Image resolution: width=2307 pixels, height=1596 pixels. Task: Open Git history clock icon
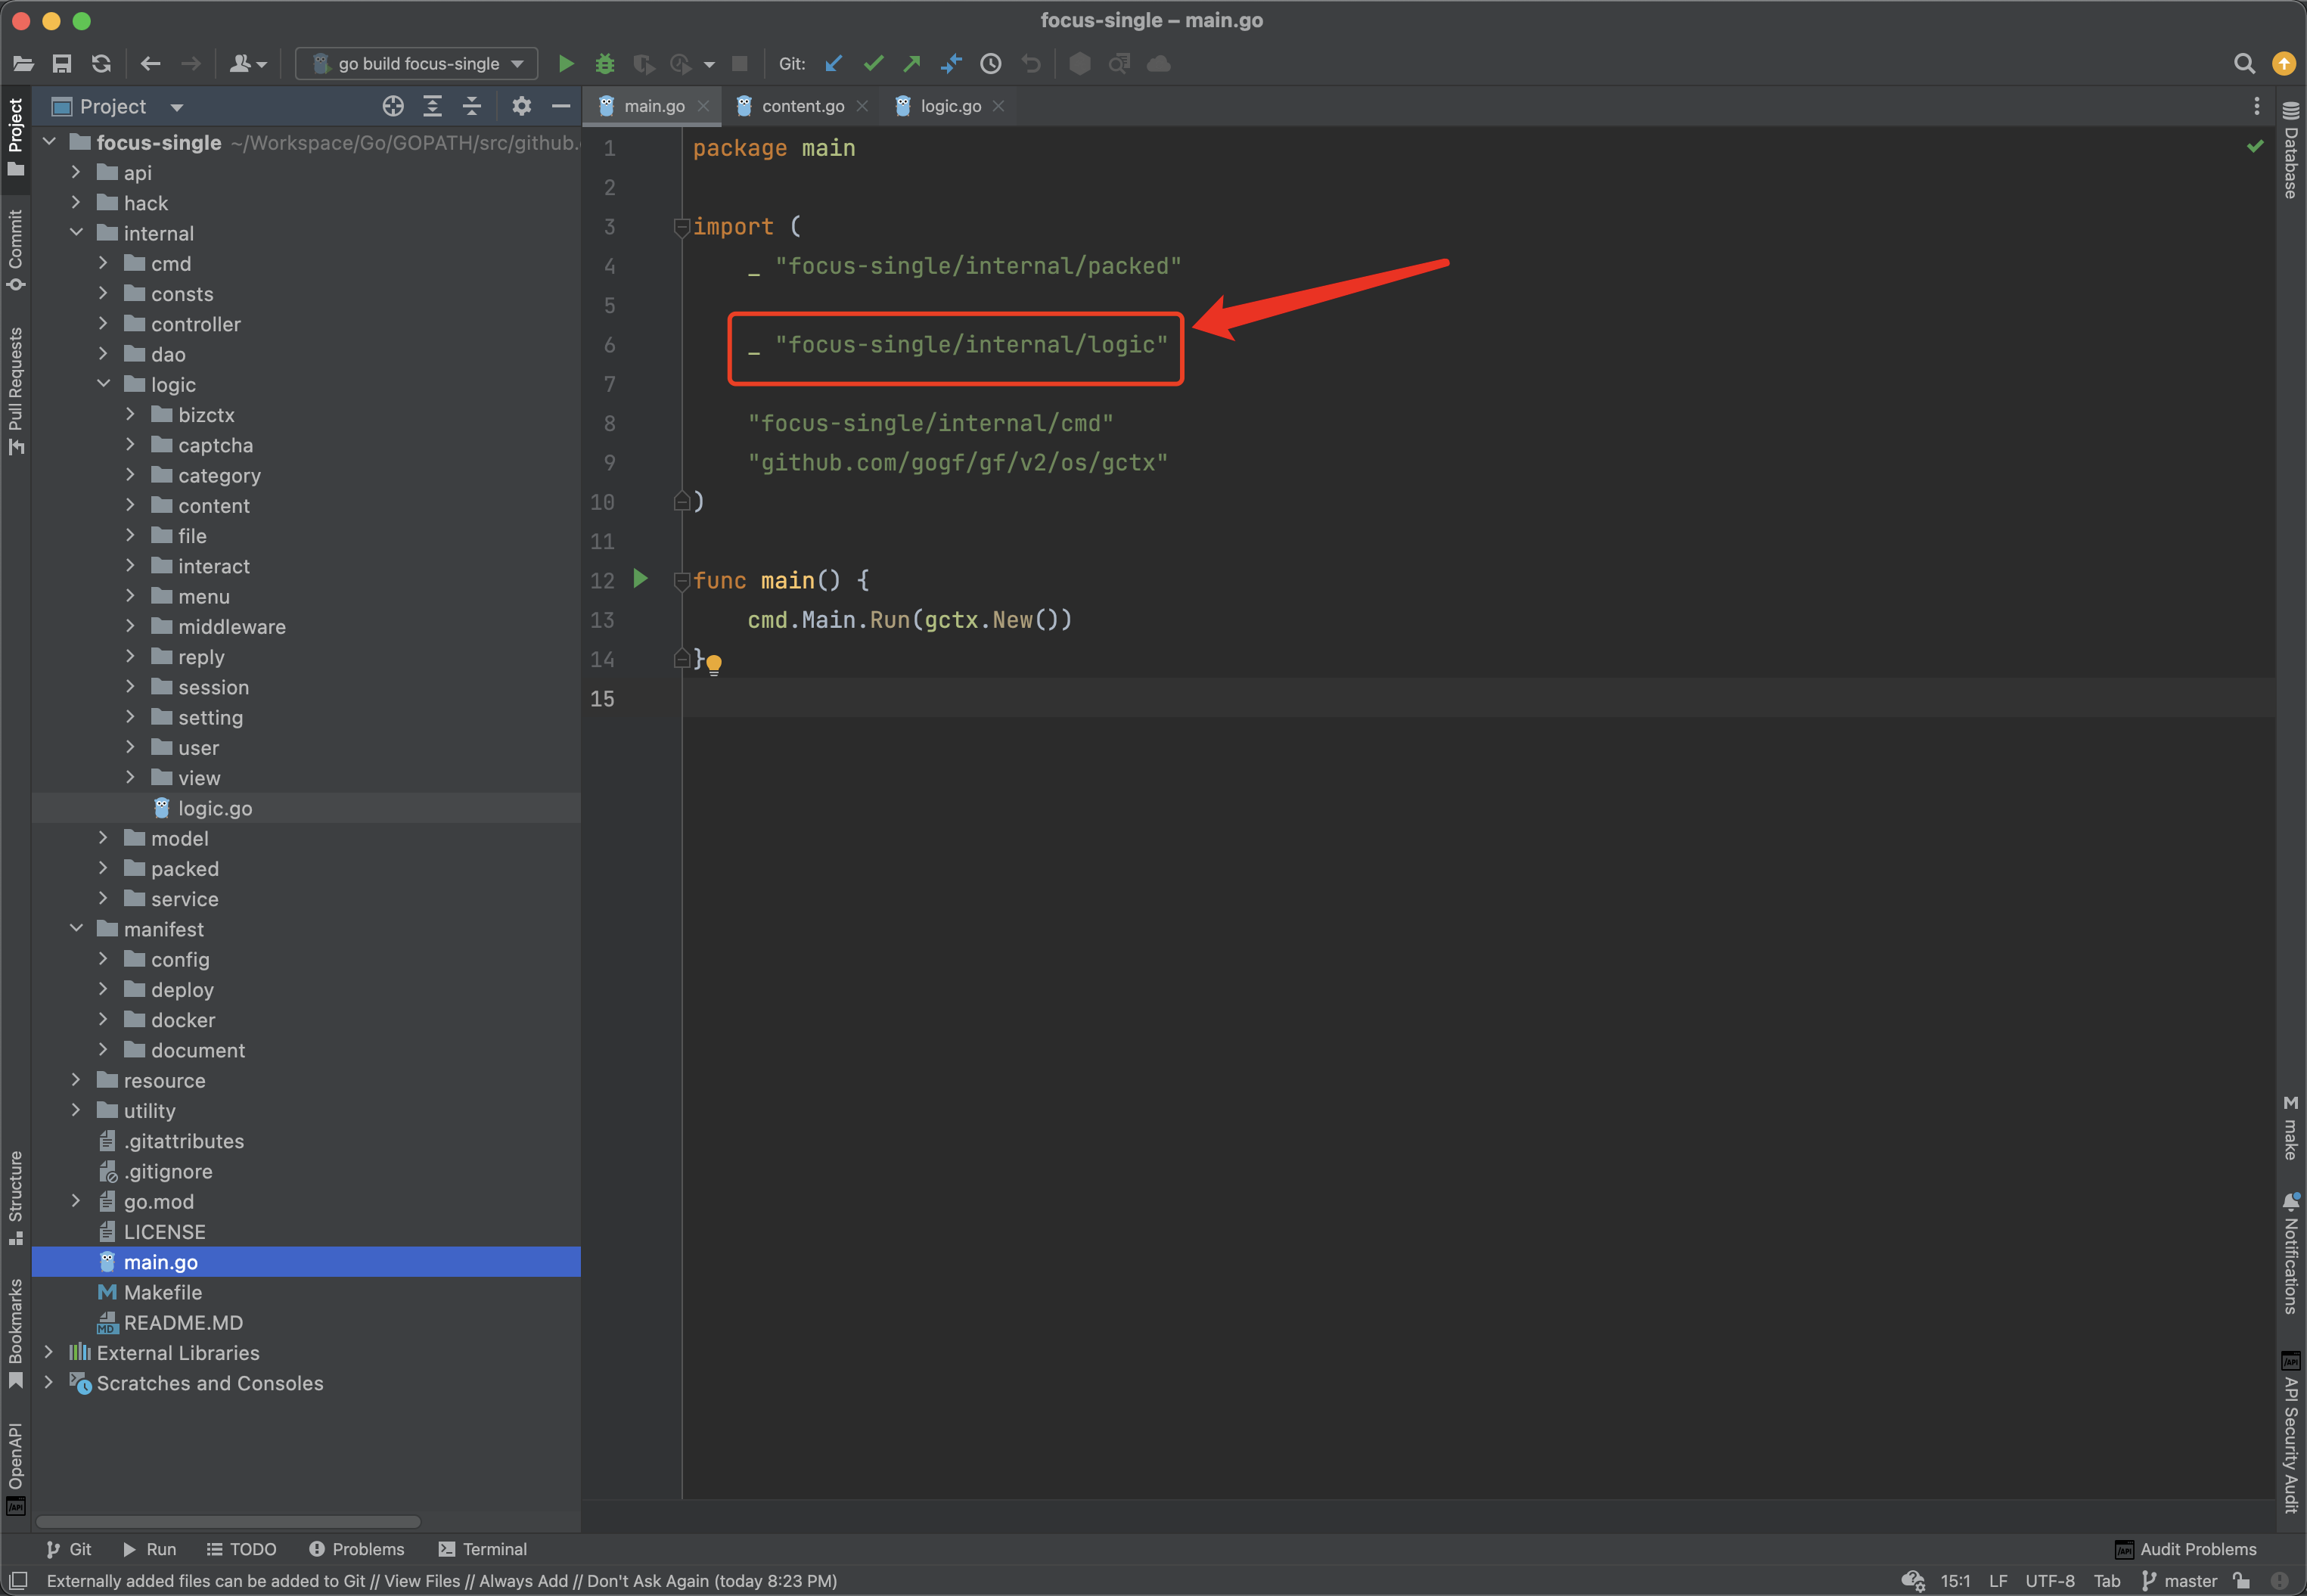tap(990, 64)
